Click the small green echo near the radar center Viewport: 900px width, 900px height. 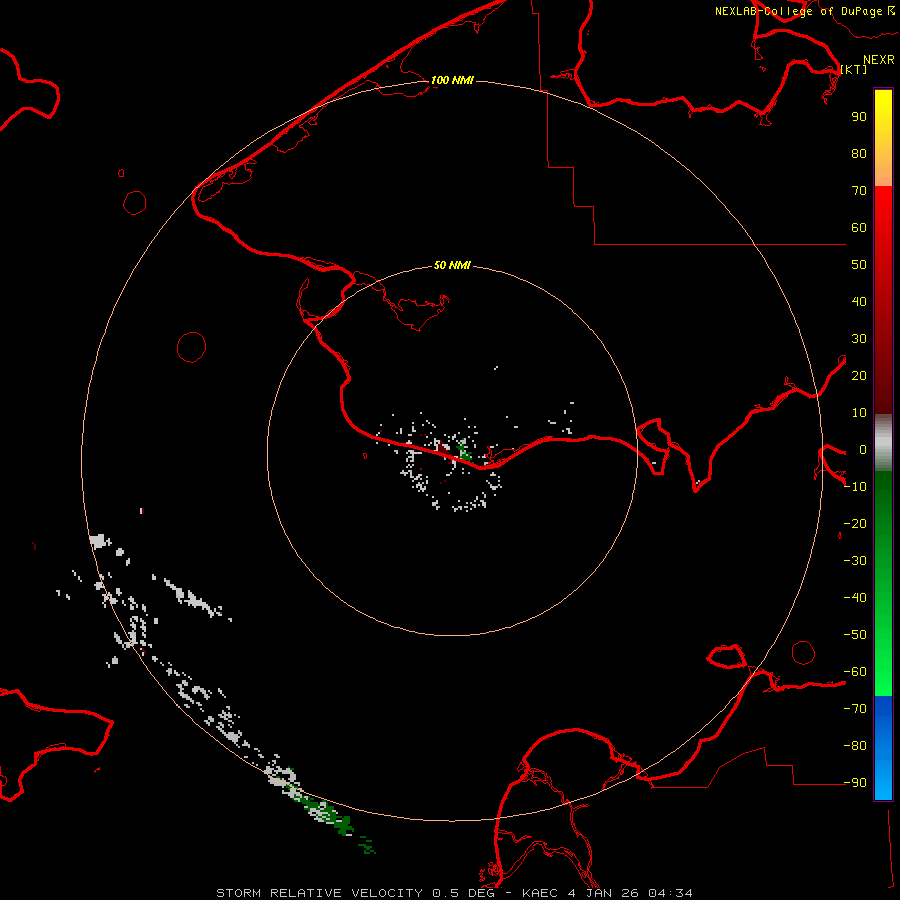click(464, 450)
